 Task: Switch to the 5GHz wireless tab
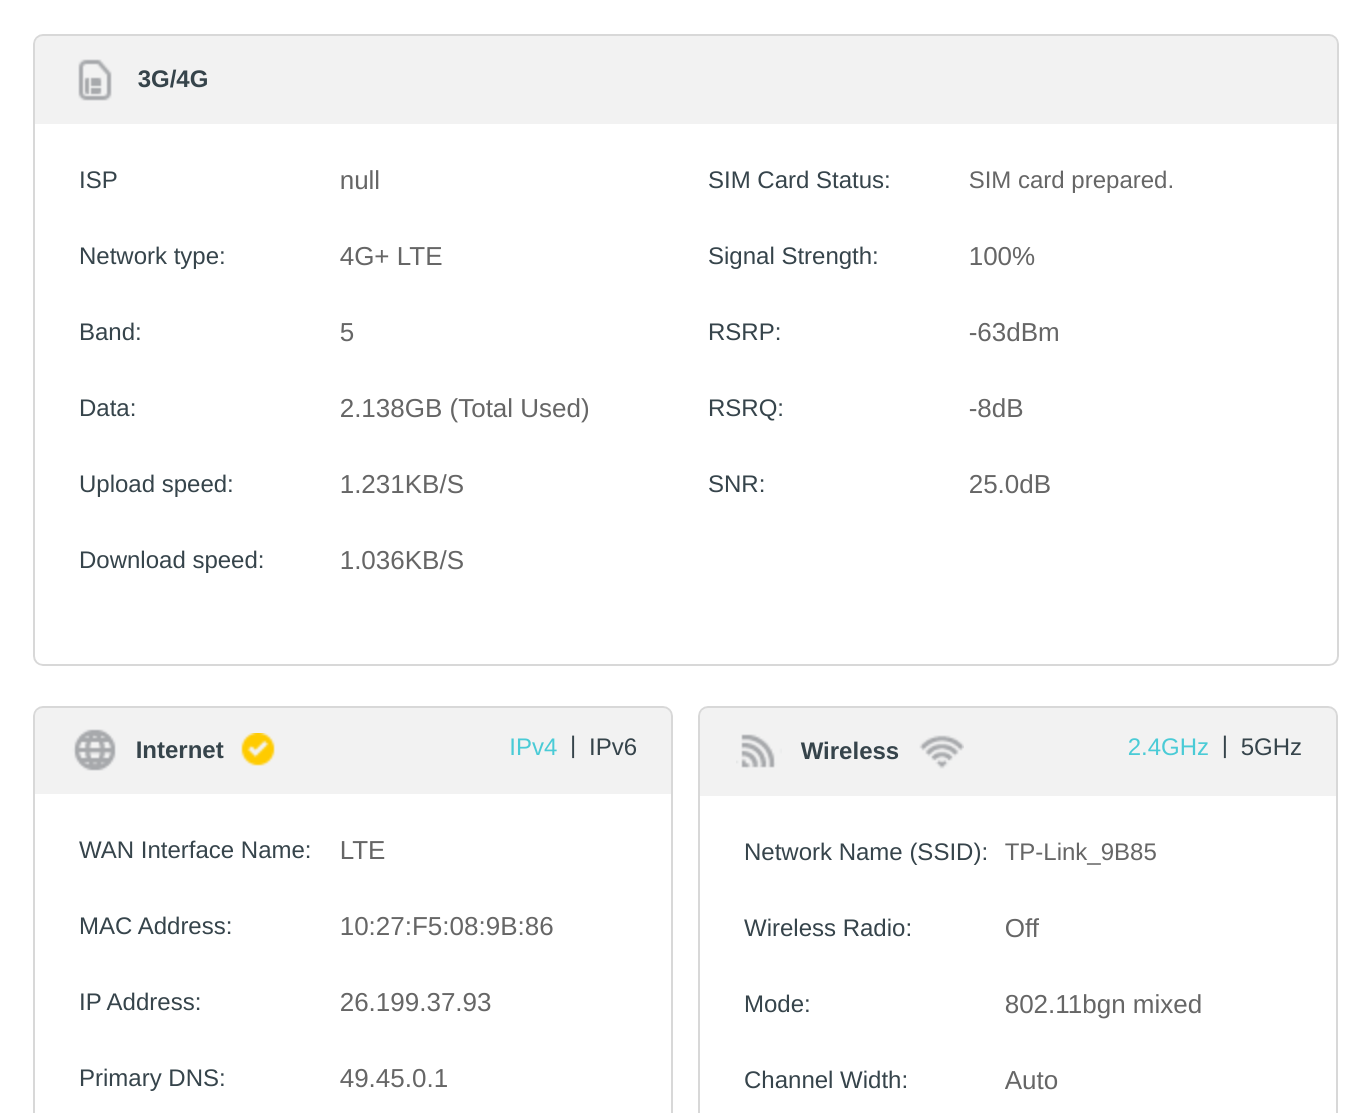click(x=1270, y=746)
